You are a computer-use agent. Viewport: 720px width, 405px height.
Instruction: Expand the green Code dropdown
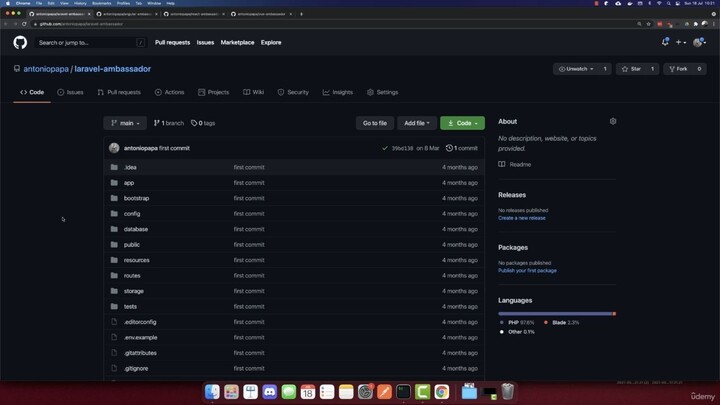pyautogui.click(x=462, y=123)
